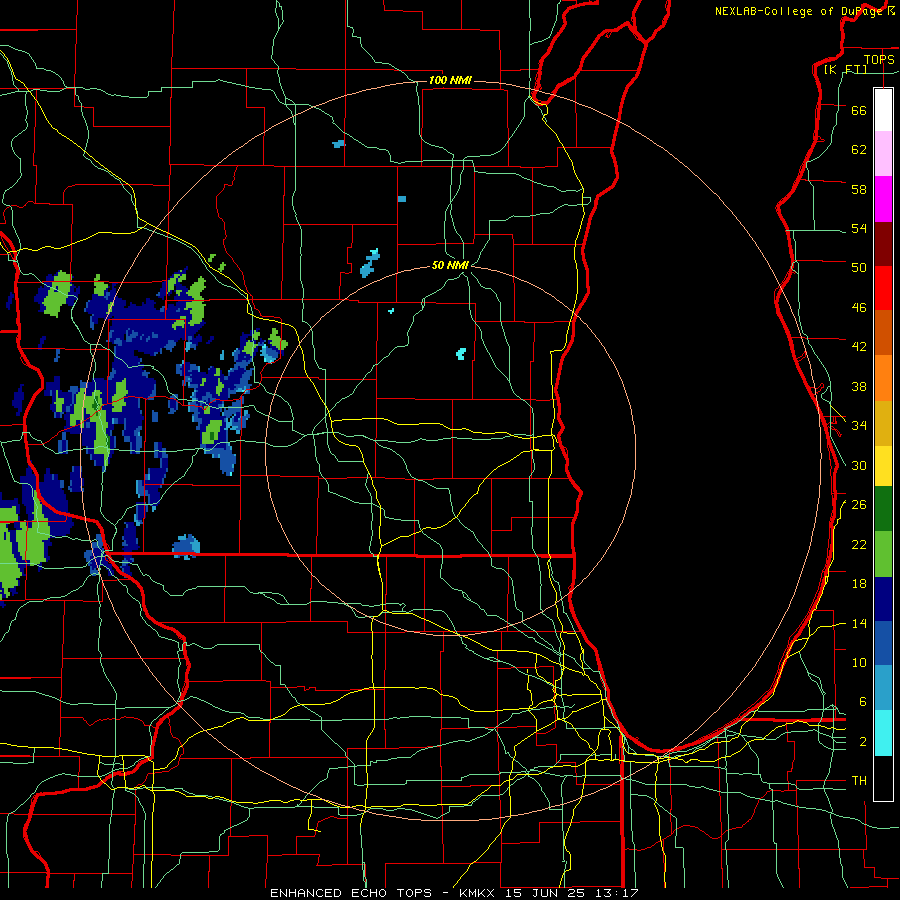Click the '15 JUN 25' date in footer
Image resolution: width=900 pixels, height=900 pixels.
coord(545,893)
